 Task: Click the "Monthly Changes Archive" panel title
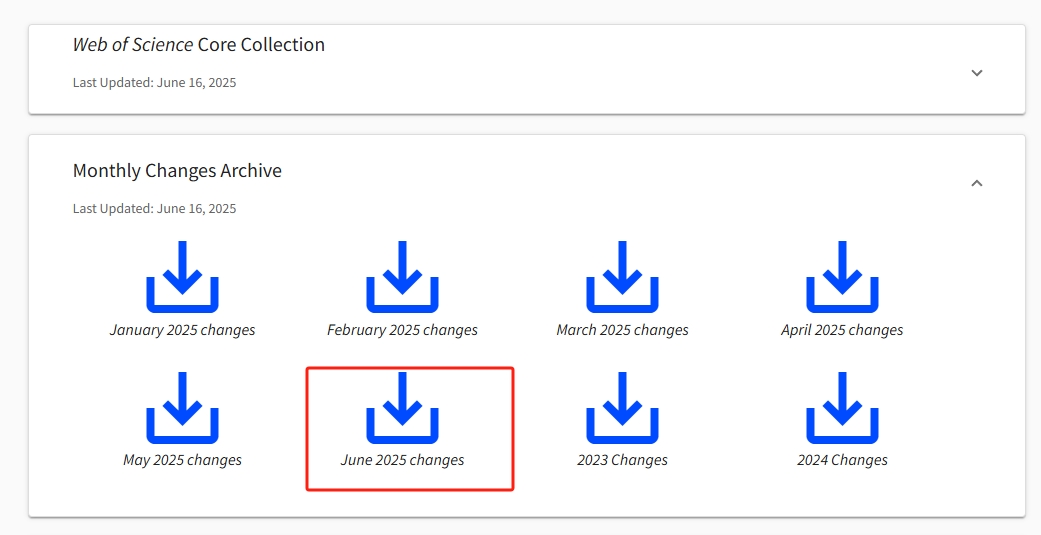click(x=177, y=171)
